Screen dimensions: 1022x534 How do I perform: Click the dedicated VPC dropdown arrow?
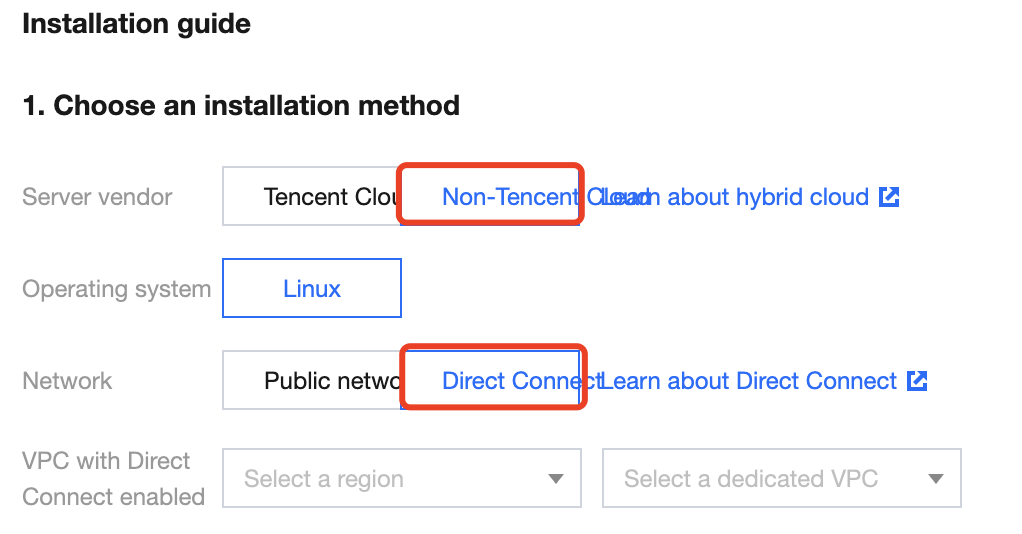[x=936, y=479]
